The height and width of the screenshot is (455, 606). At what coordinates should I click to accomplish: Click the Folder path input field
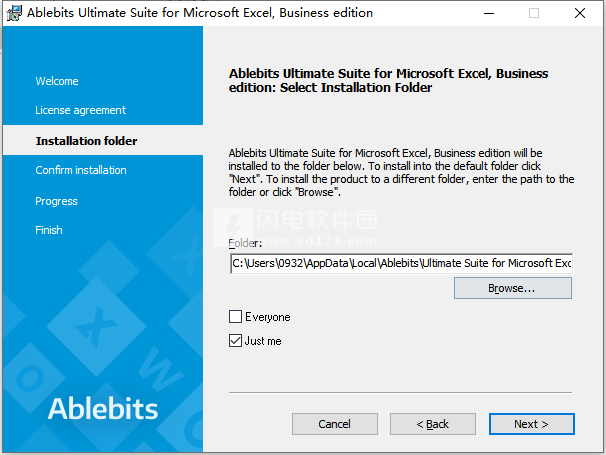[401, 263]
